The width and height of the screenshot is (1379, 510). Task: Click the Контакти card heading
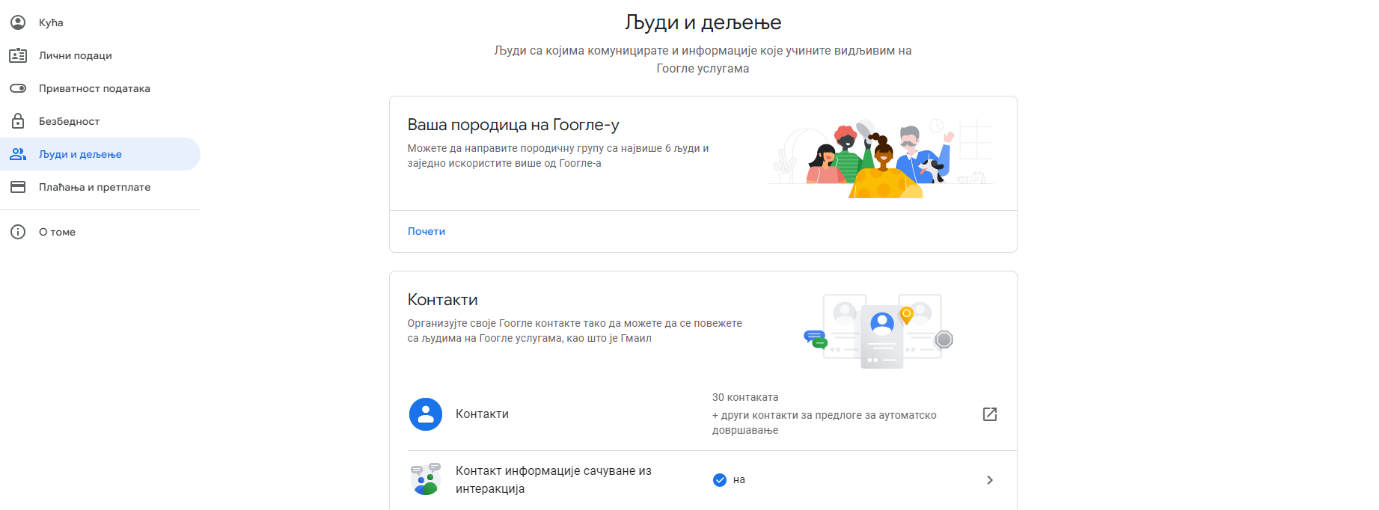point(443,299)
